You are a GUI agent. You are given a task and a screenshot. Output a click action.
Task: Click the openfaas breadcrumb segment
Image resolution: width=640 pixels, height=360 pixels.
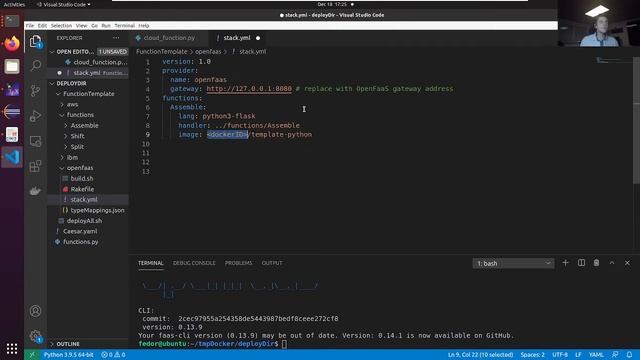click(x=208, y=51)
